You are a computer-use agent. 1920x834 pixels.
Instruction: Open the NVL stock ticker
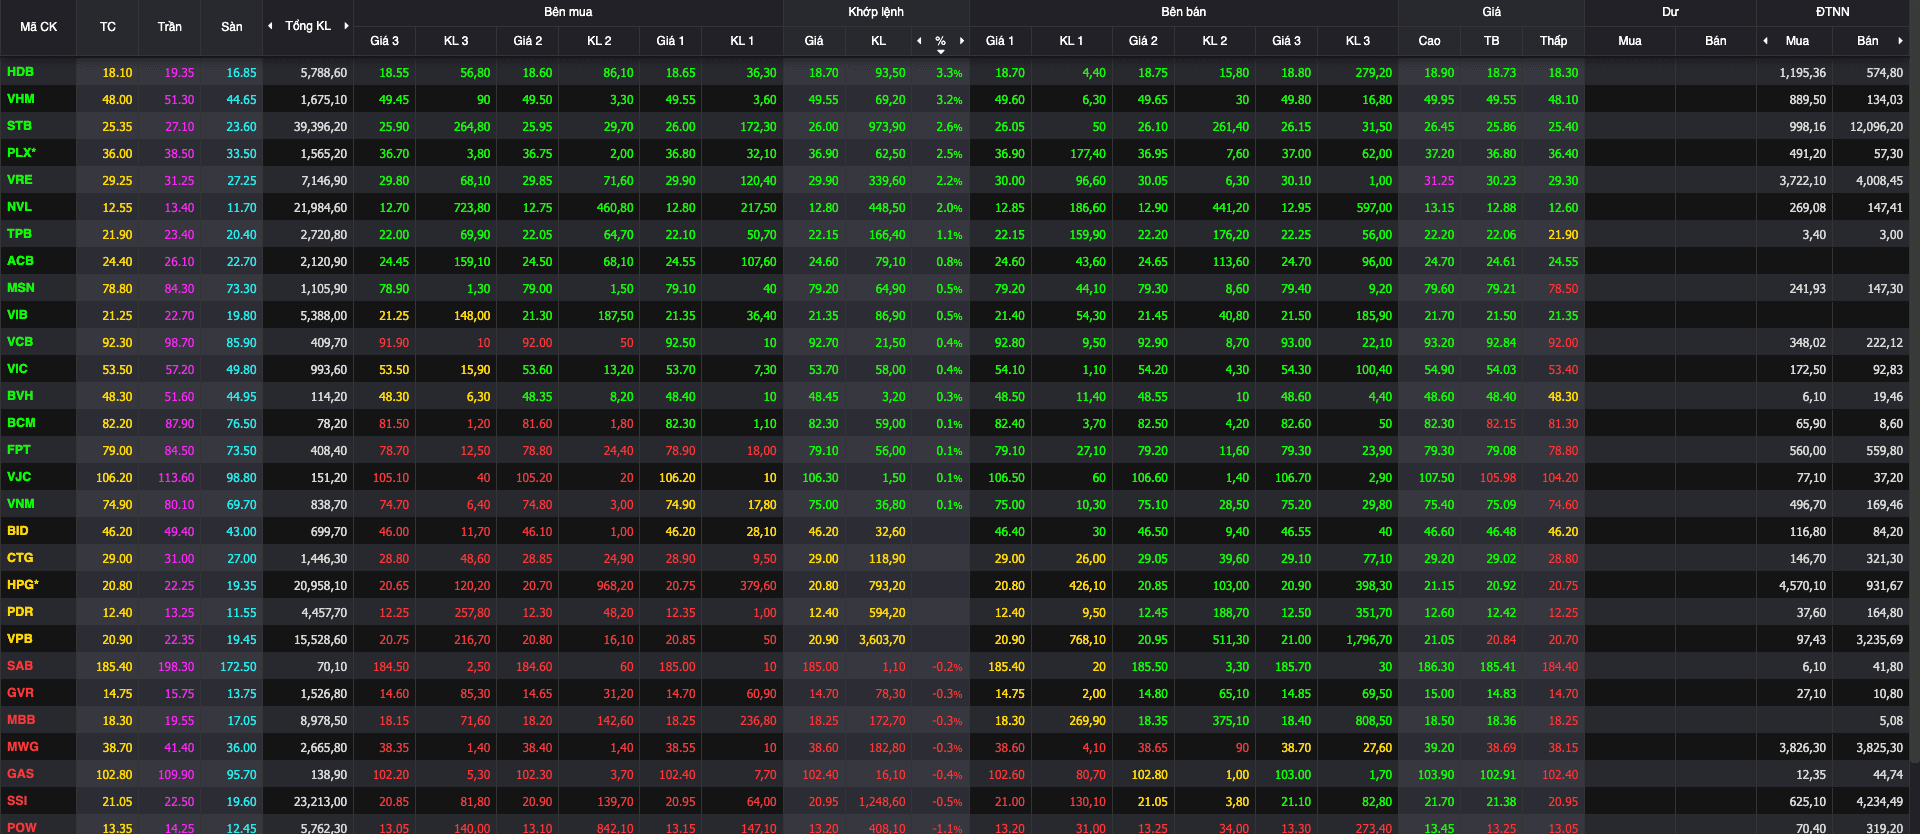pyautogui.click(x=19, y=207)
